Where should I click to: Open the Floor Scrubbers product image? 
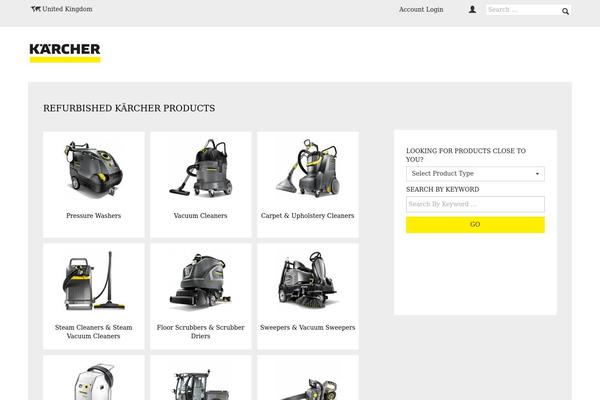pyautogui.click(x=201, y=281)
